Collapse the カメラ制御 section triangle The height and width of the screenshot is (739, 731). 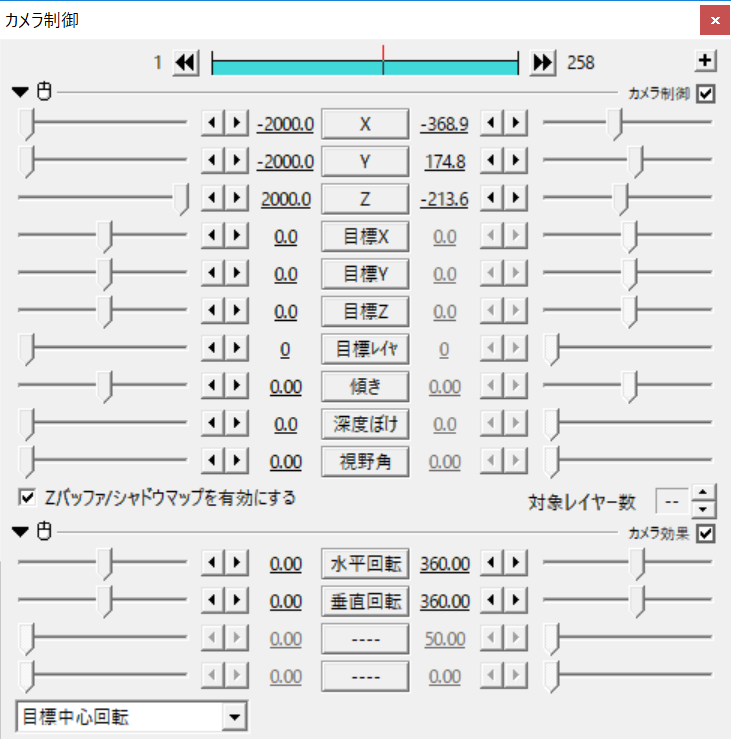click(x=20, y=91)
